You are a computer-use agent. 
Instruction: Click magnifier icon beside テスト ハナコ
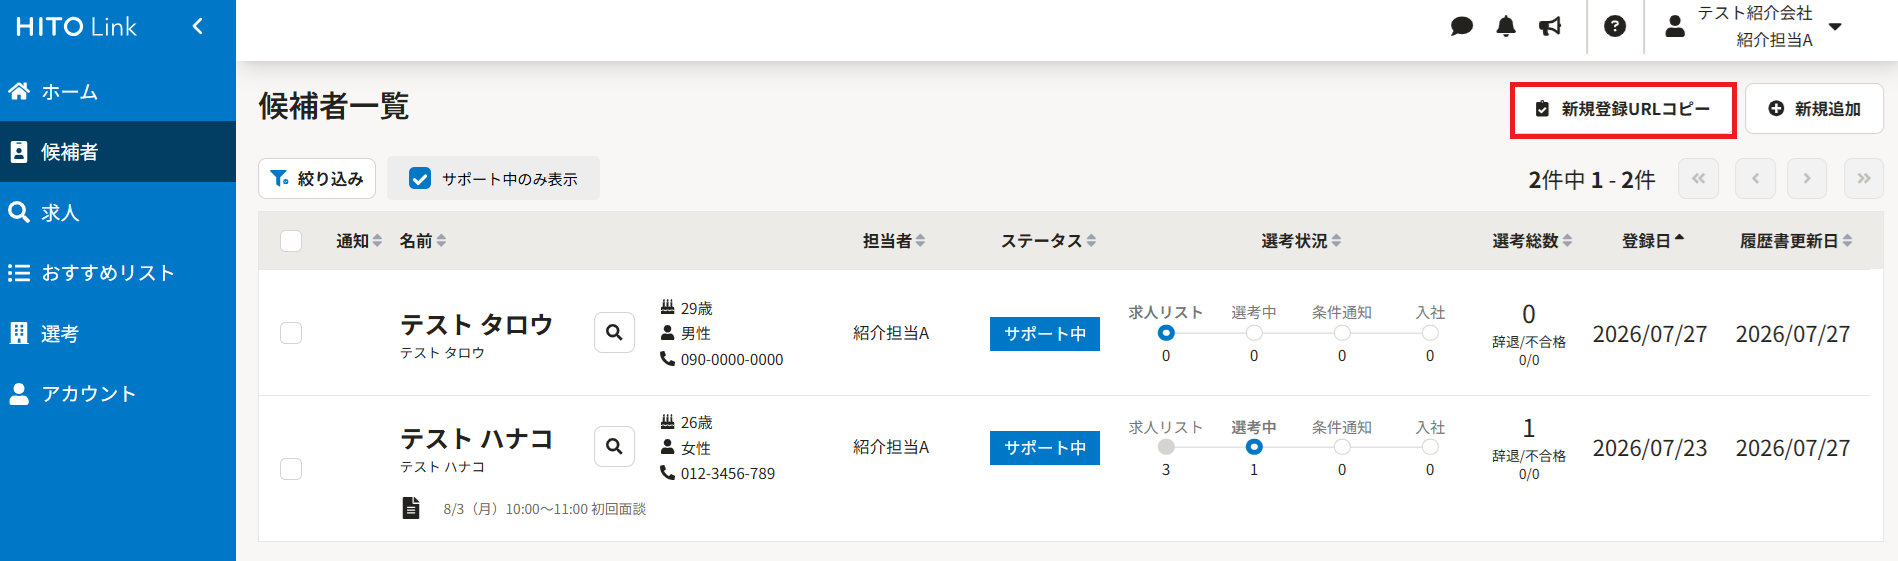tap(615, 447)
